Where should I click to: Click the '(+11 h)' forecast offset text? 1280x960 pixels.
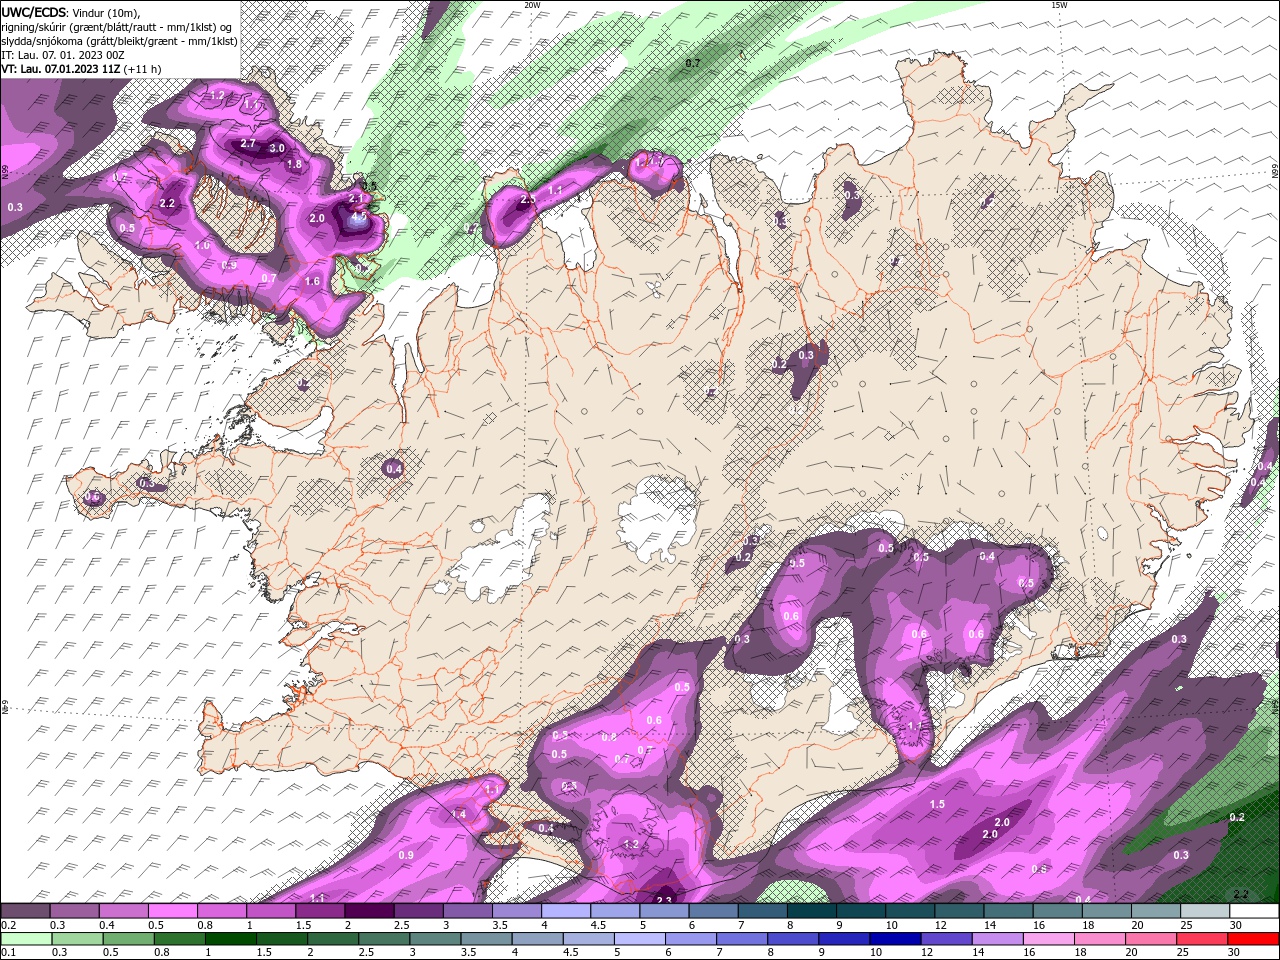pos(142,68)
